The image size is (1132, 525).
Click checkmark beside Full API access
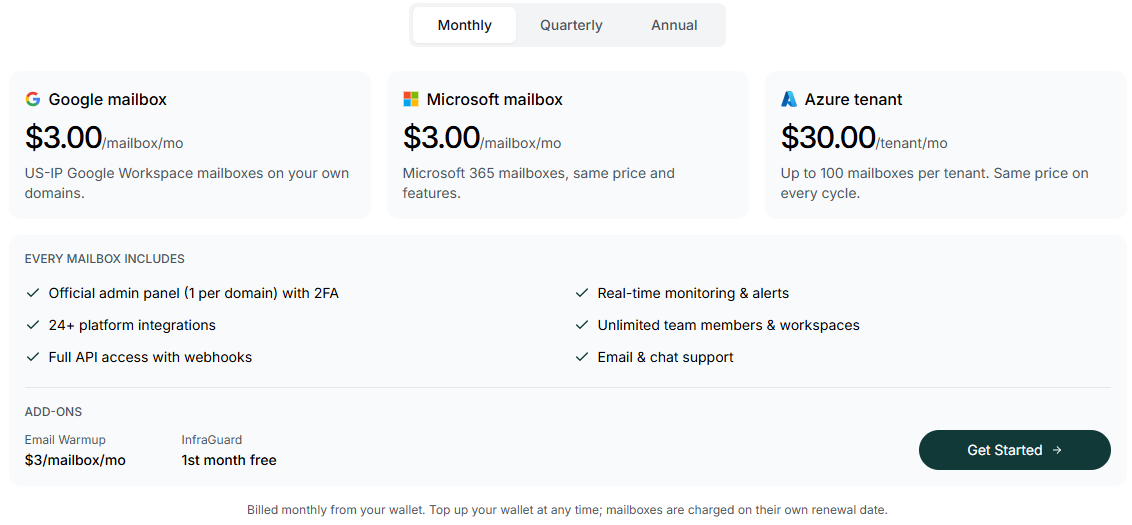[32, 357]
